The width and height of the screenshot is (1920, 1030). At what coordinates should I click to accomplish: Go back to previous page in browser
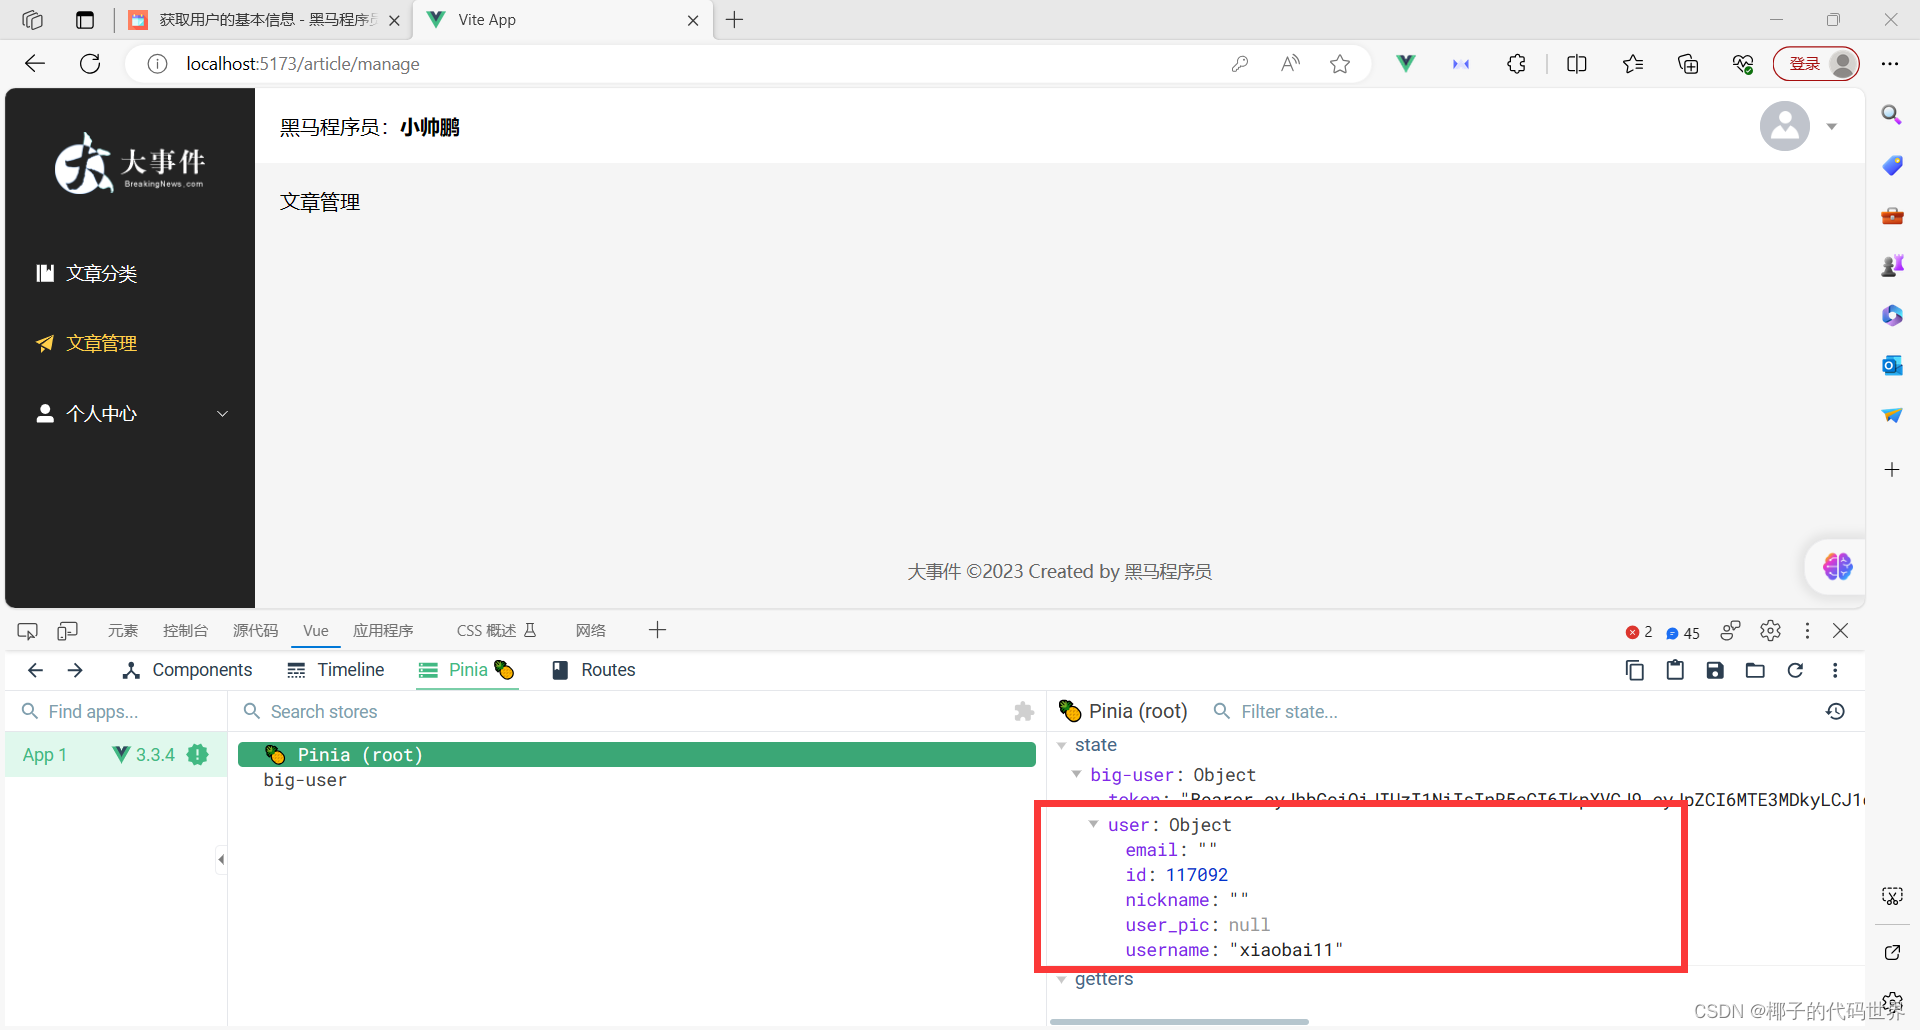(35, 64)
